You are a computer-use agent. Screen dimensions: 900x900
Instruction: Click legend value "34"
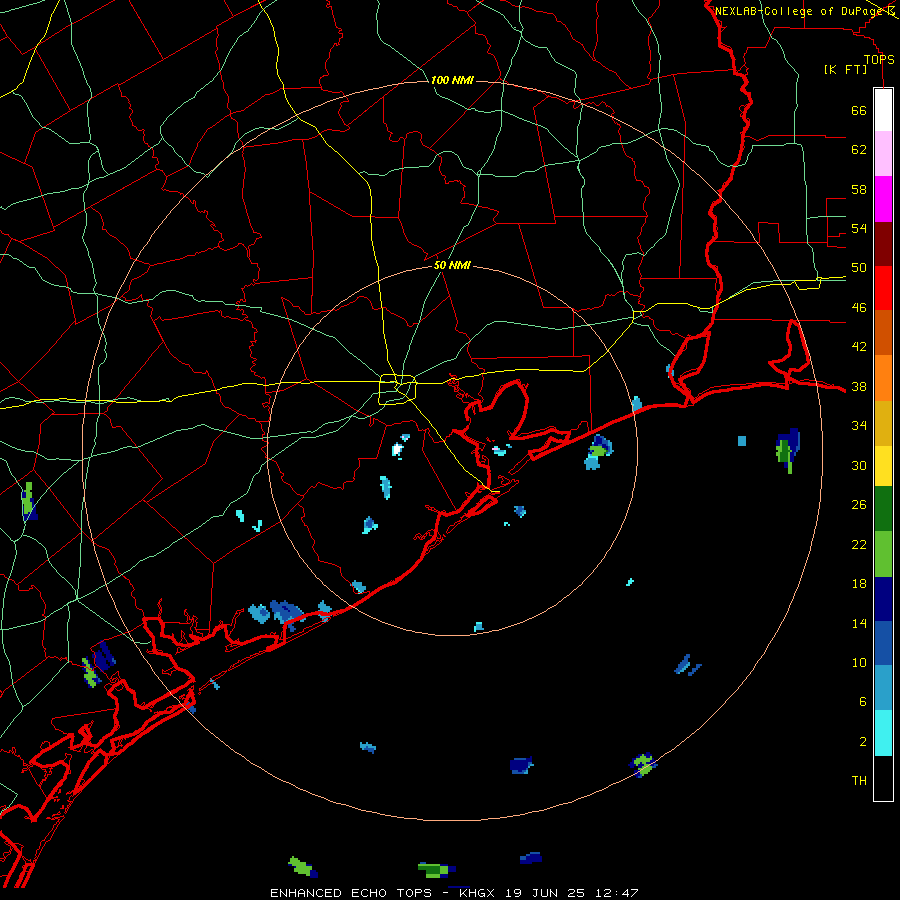pos(859,426)
